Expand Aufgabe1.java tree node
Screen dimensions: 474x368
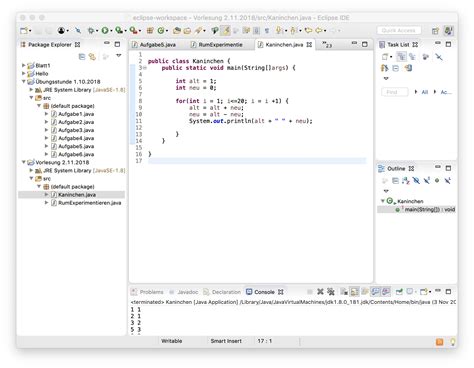[46, 114]
